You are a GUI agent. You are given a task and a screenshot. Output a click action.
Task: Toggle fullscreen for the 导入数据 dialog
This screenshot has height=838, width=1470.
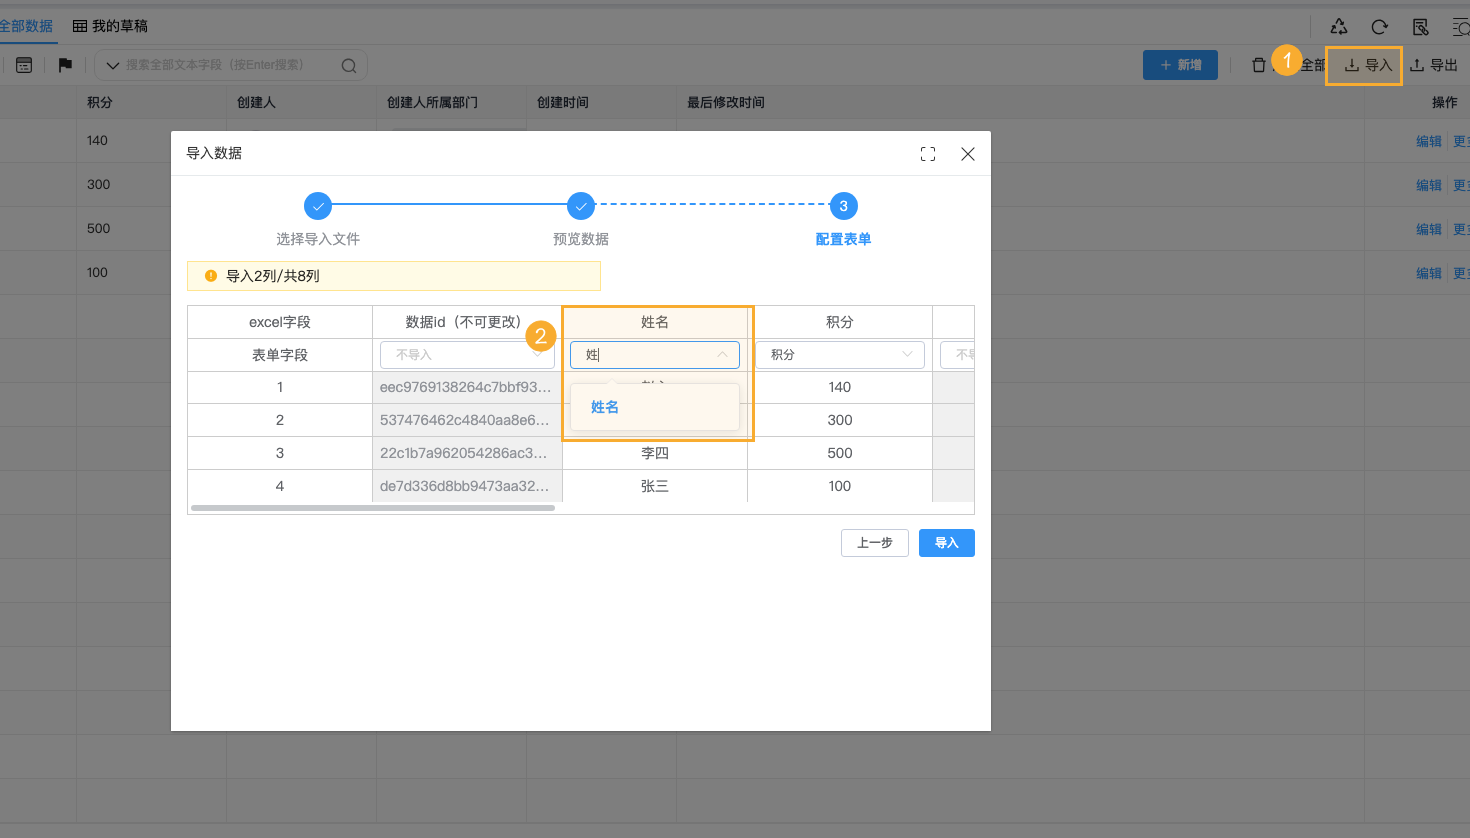[928, 154]
